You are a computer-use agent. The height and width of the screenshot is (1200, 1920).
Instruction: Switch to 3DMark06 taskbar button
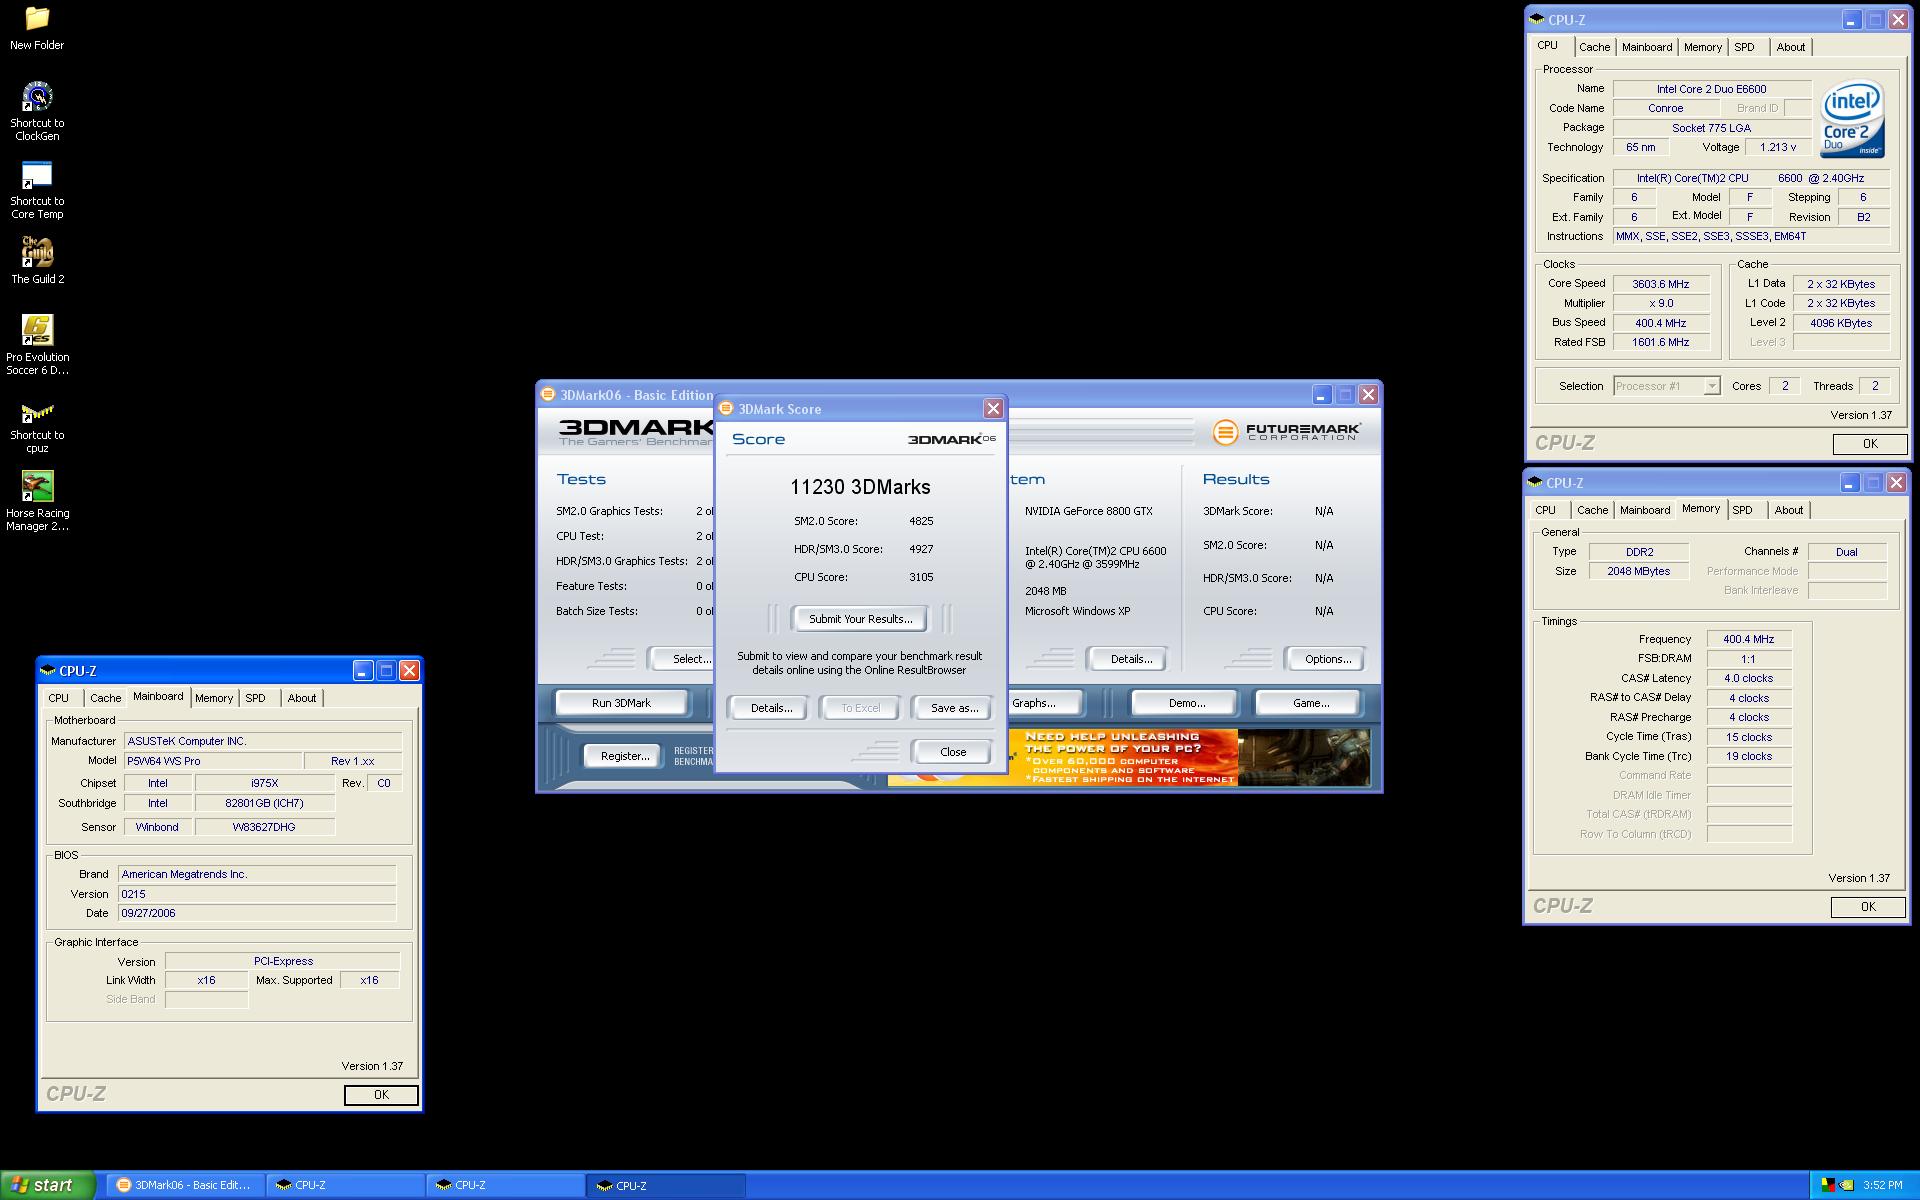point(184,1185)
